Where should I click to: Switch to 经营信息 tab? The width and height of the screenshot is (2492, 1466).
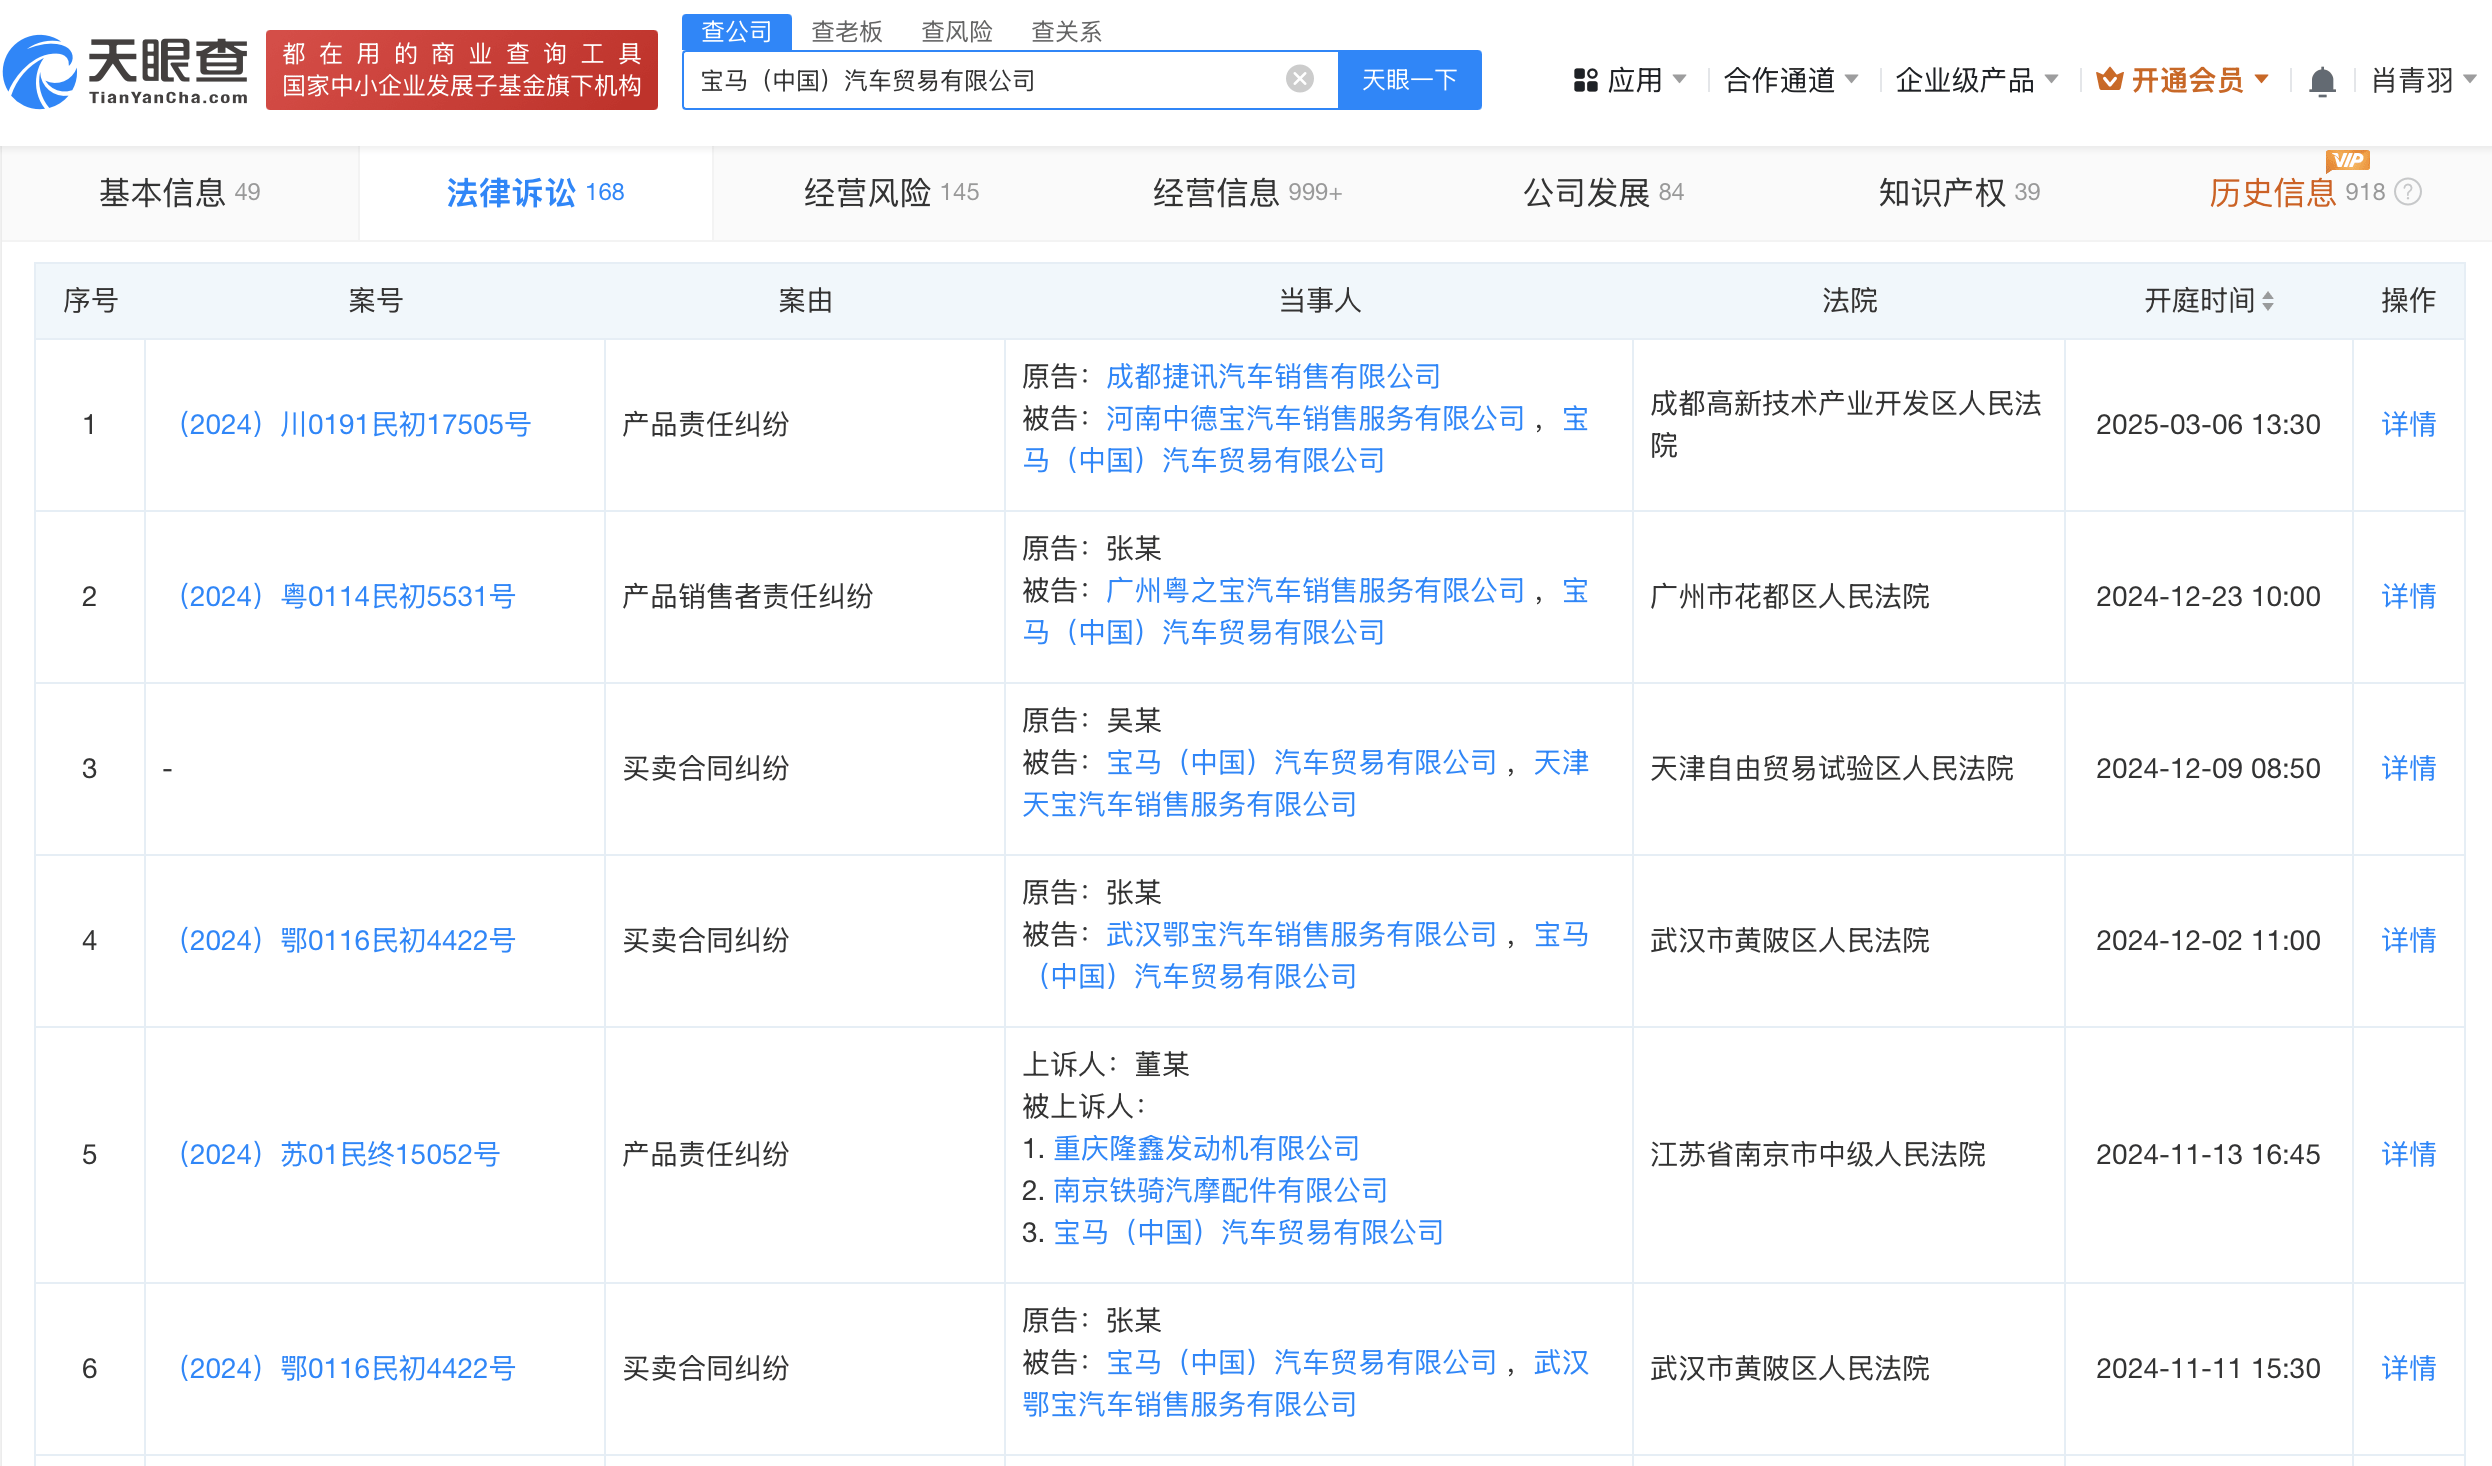(1246, 192)
